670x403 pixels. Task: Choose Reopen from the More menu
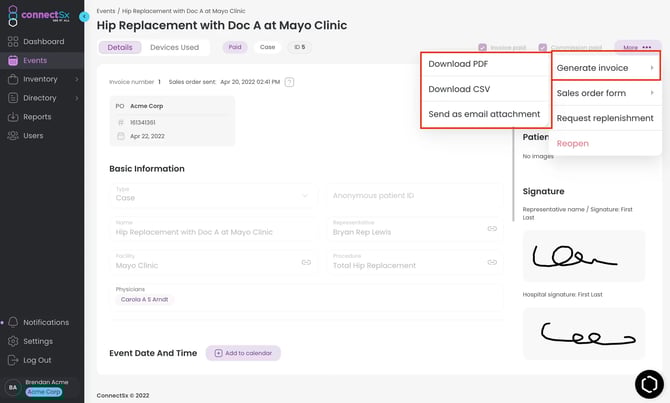pyautogui.click(x=605, y=144)
